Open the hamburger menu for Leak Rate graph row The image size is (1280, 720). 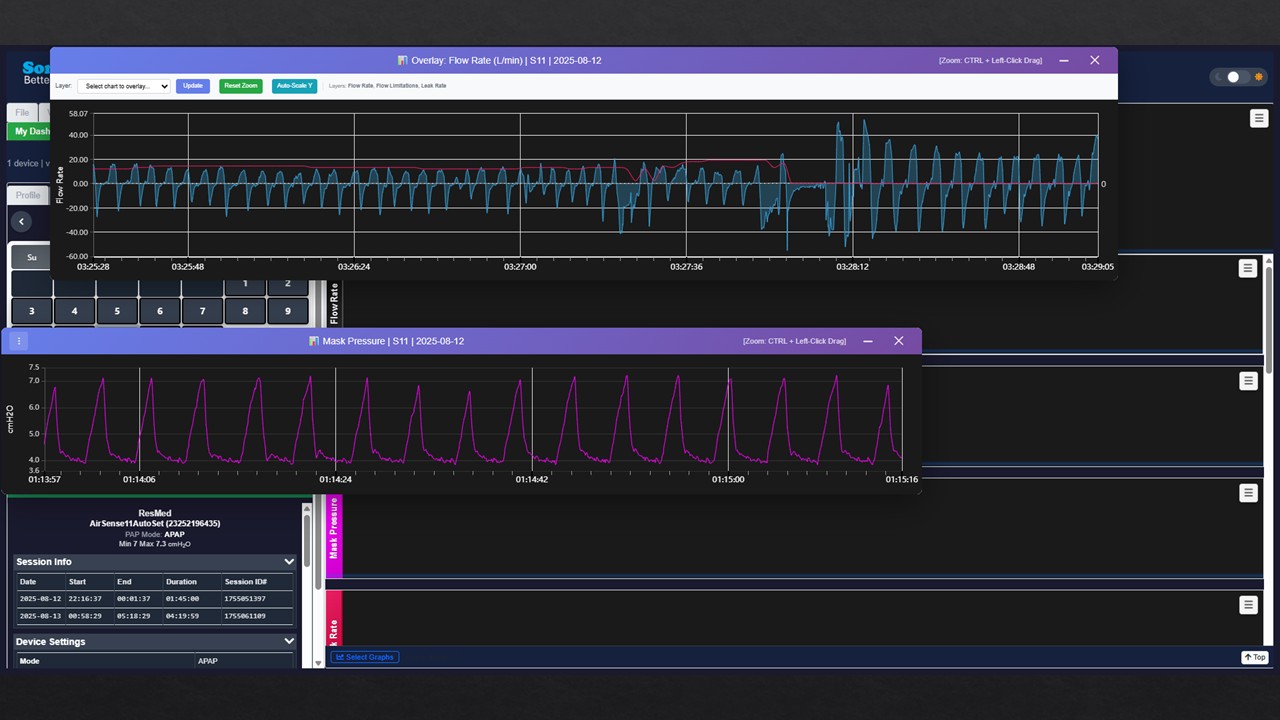point(1247,605)
